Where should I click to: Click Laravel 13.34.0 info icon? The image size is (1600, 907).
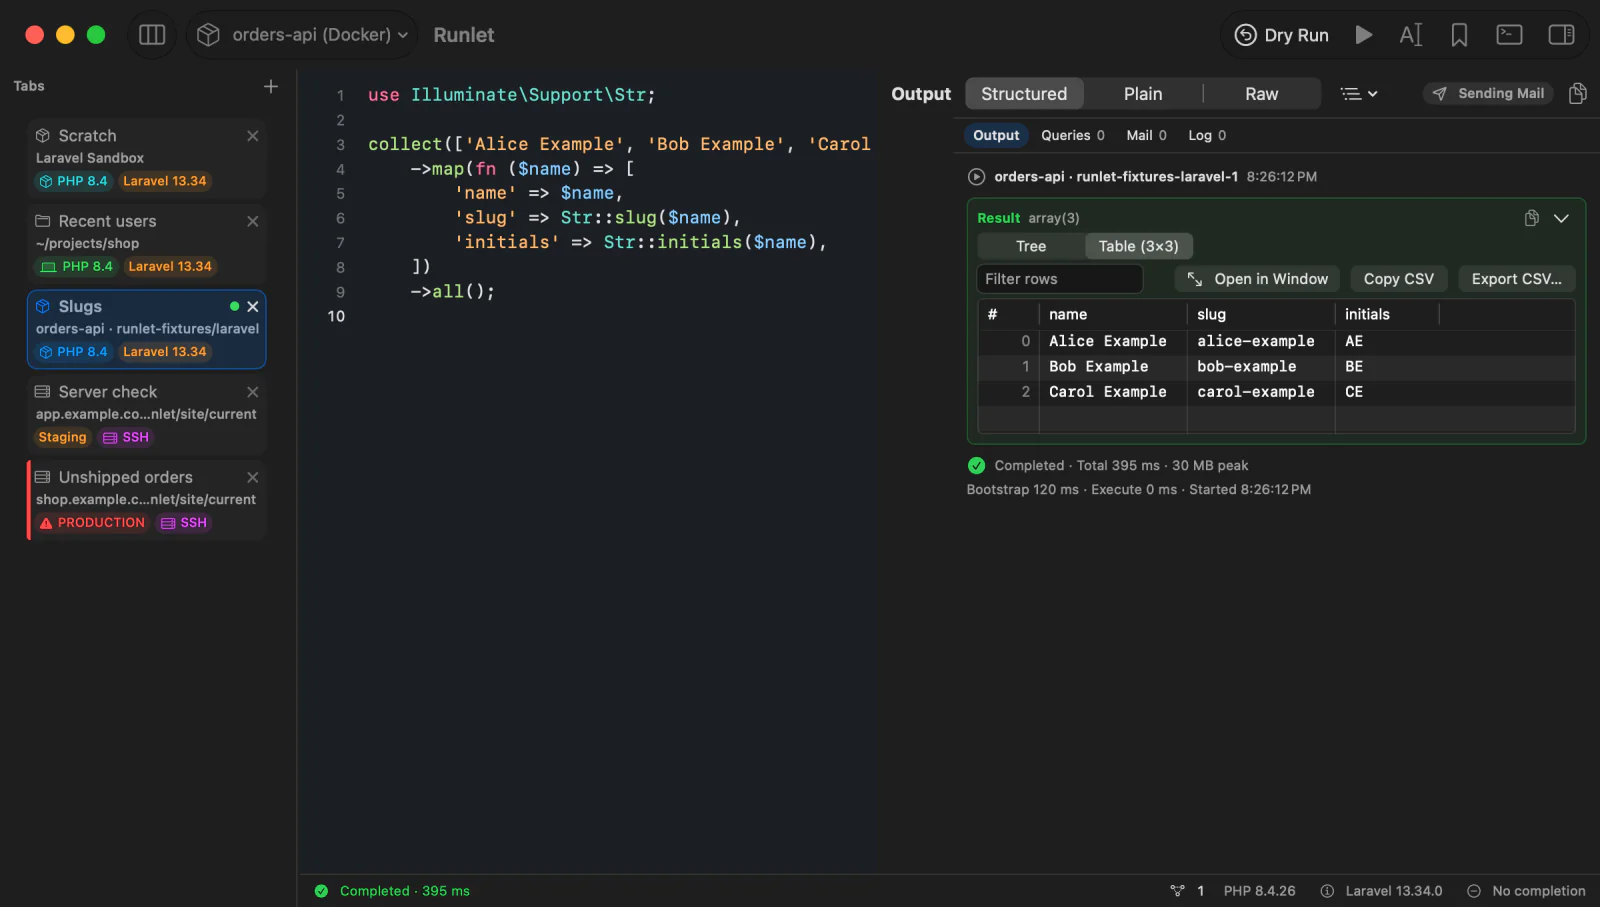point(1327,891)
